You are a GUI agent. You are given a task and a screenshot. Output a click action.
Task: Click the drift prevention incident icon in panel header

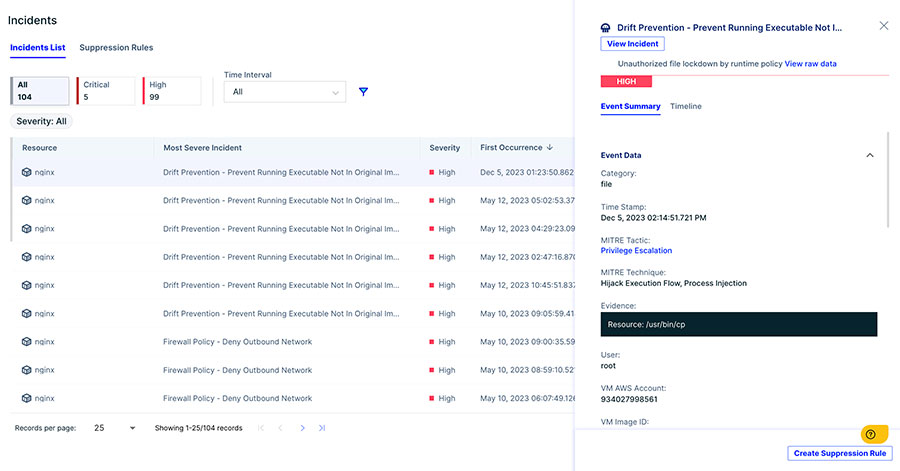606,28
